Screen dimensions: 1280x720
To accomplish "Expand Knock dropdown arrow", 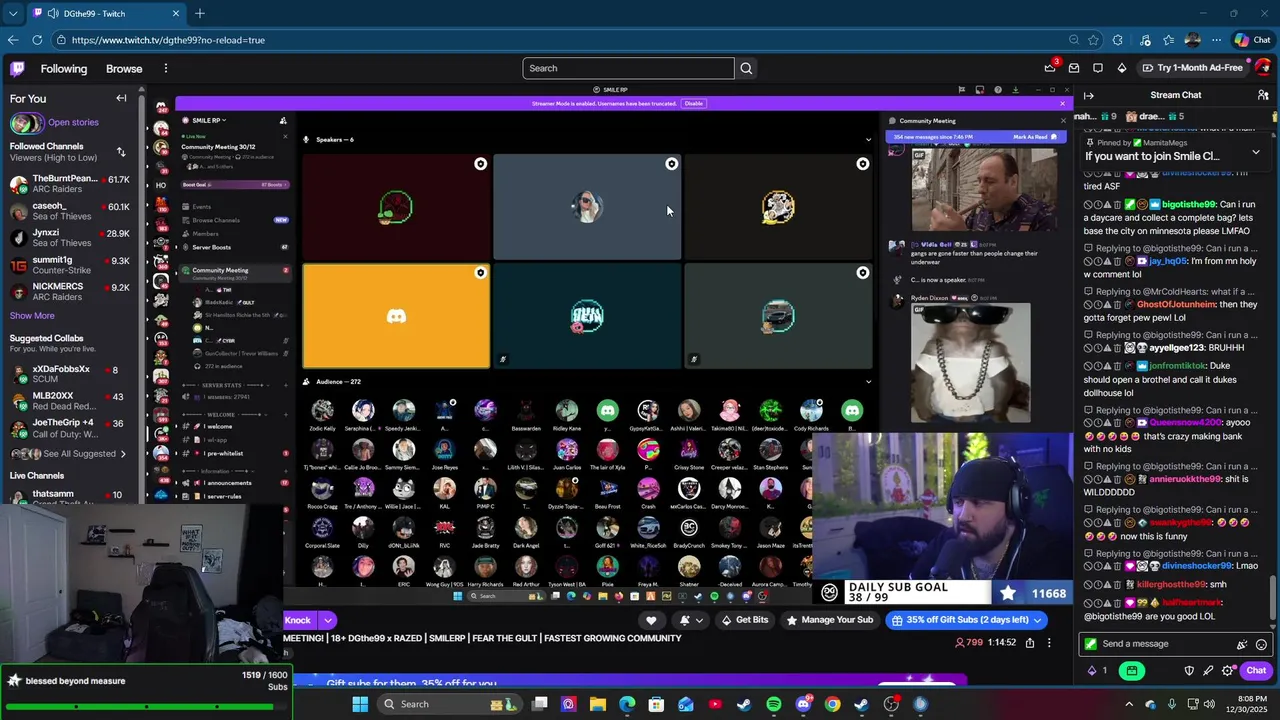I will pos(327,621).
